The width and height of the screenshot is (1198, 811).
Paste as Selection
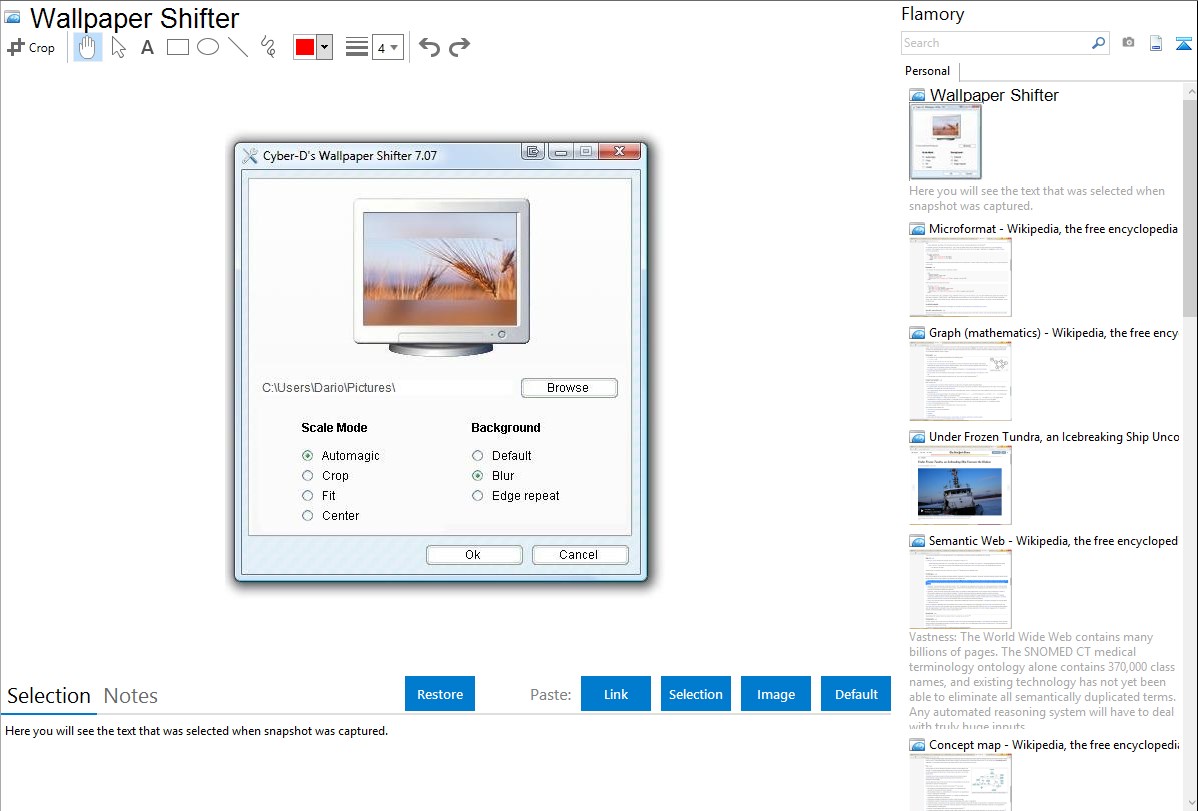(x=696, y=694)
